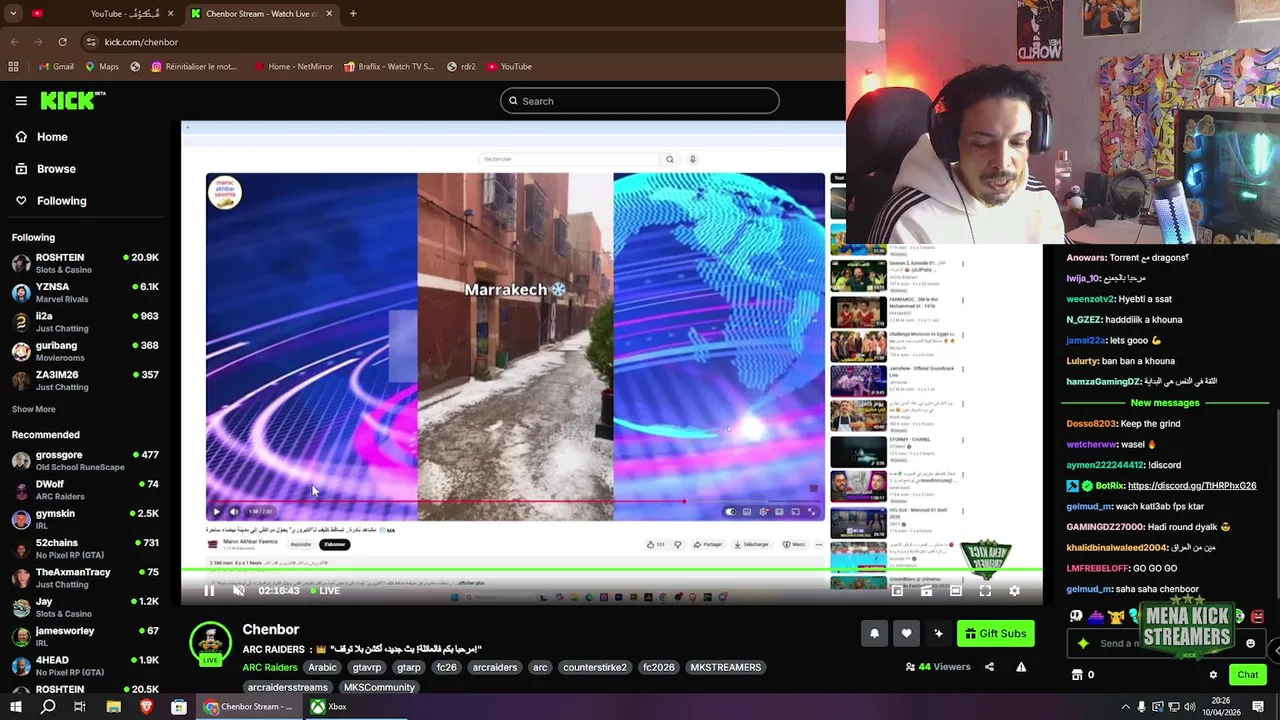Click the LIVE indicator in player bar
The width and height of the screenshot is (1280, 720).
click(324, 591)
